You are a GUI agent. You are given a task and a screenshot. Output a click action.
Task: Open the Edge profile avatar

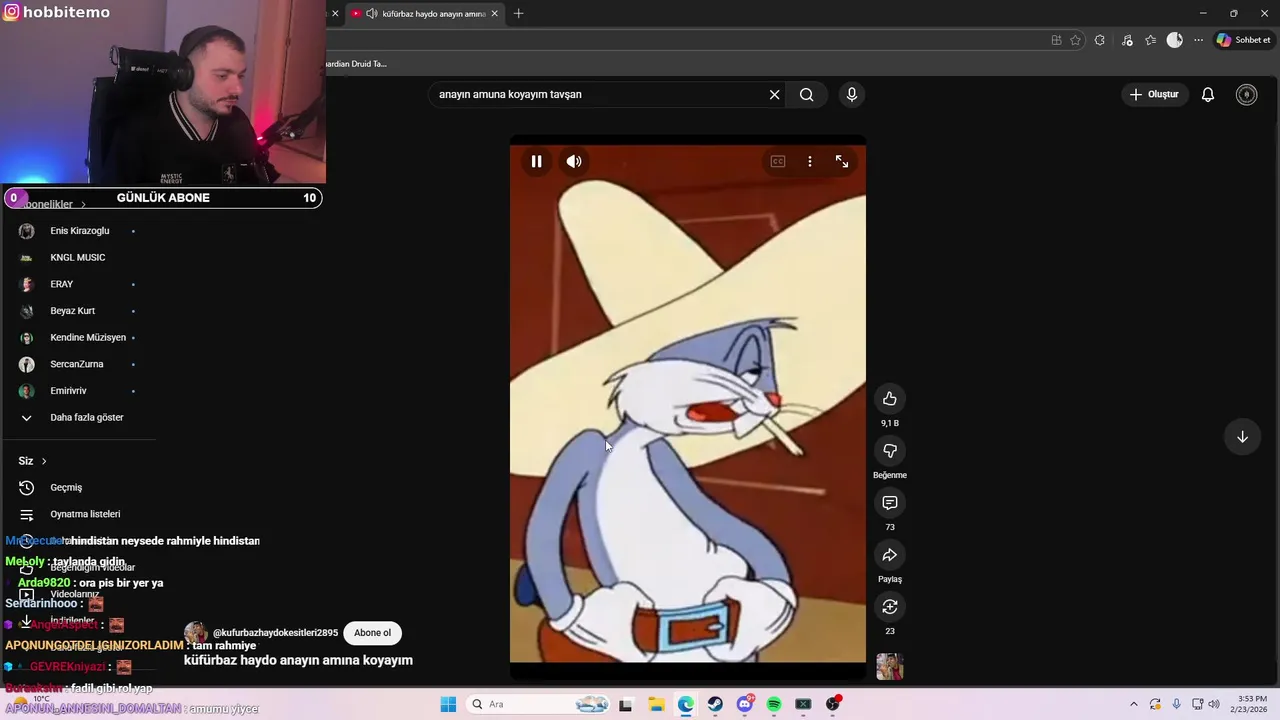1175,40
